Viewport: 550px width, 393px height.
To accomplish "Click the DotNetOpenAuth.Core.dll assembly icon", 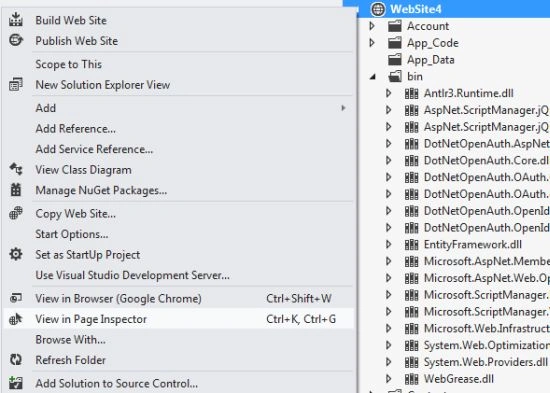I will point(411,160).
